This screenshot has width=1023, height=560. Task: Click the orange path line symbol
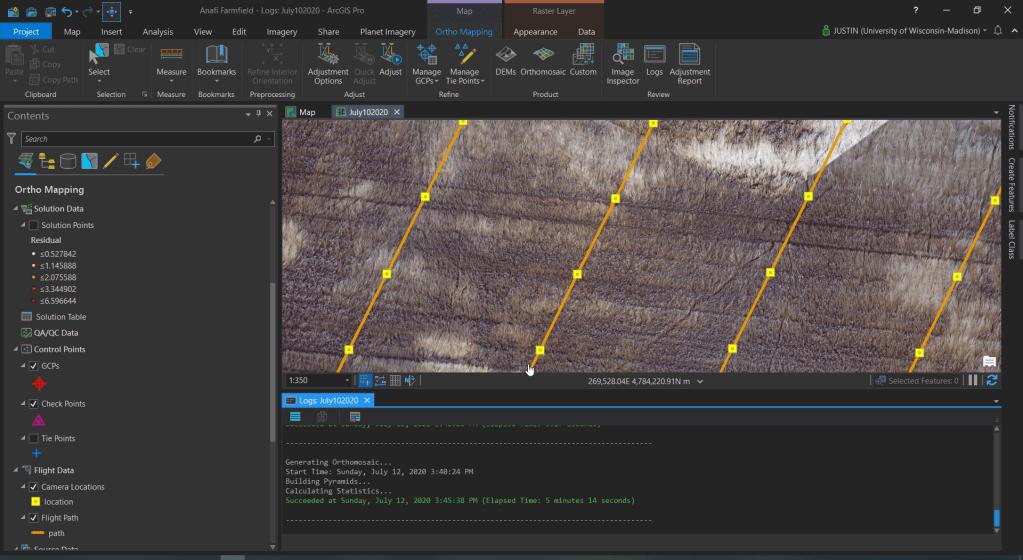(x=38, y=533)
